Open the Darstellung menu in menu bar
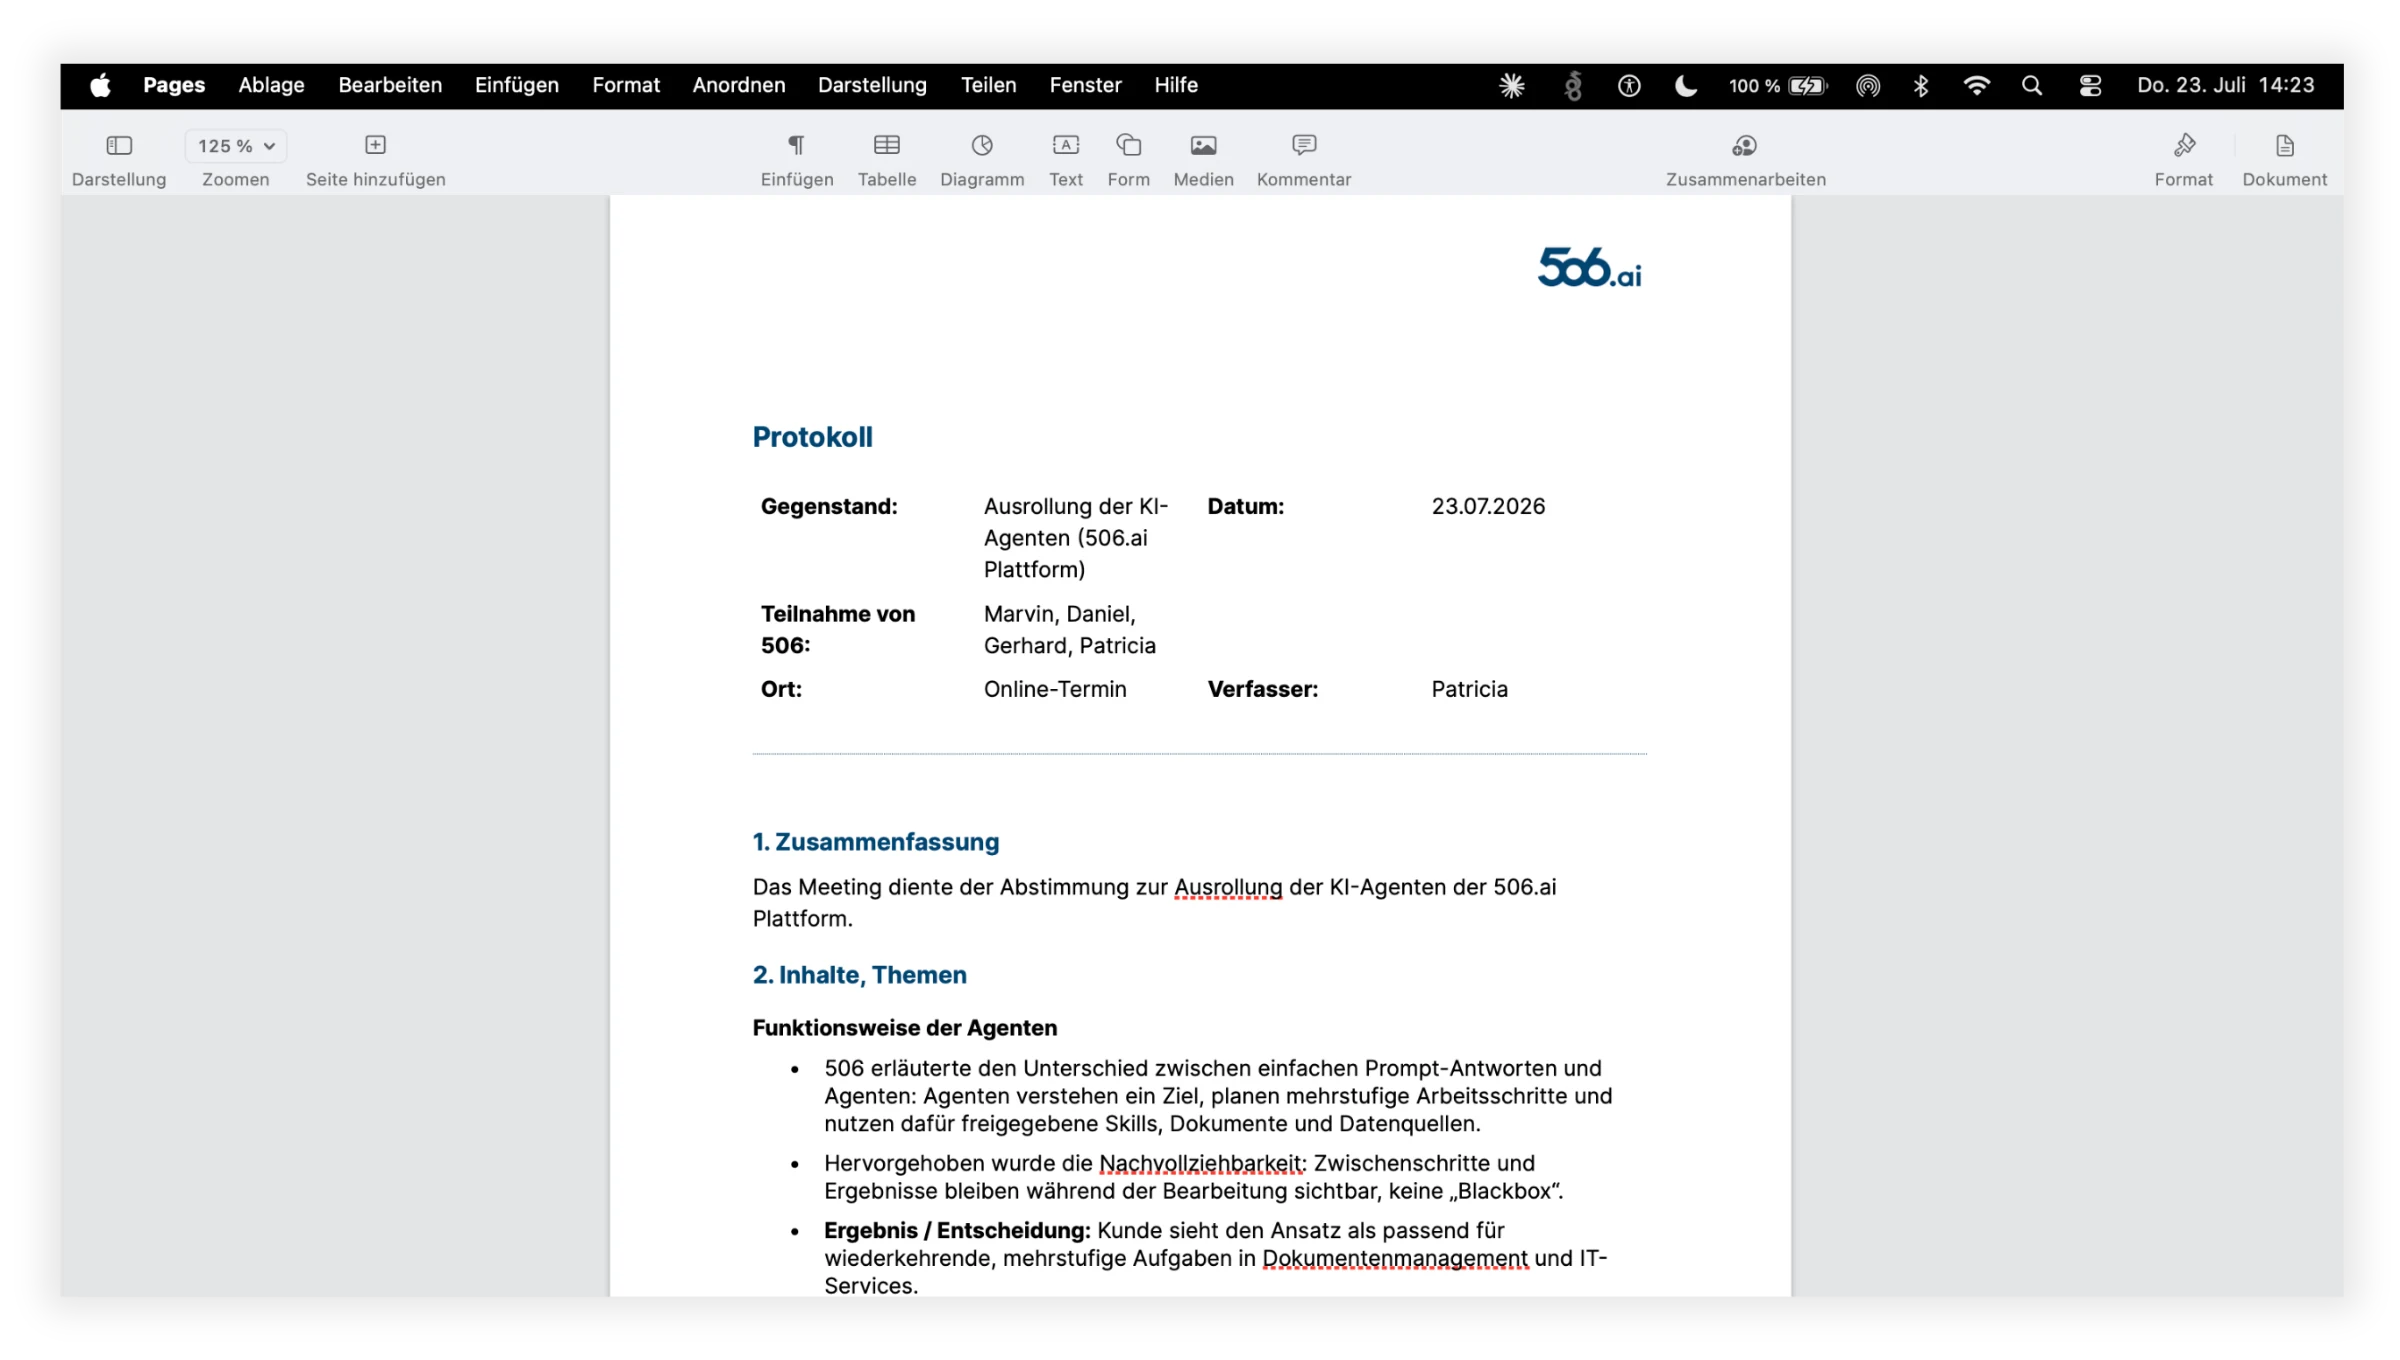The width and height of the screenshot is (2400, 1360). pos(872,86)
